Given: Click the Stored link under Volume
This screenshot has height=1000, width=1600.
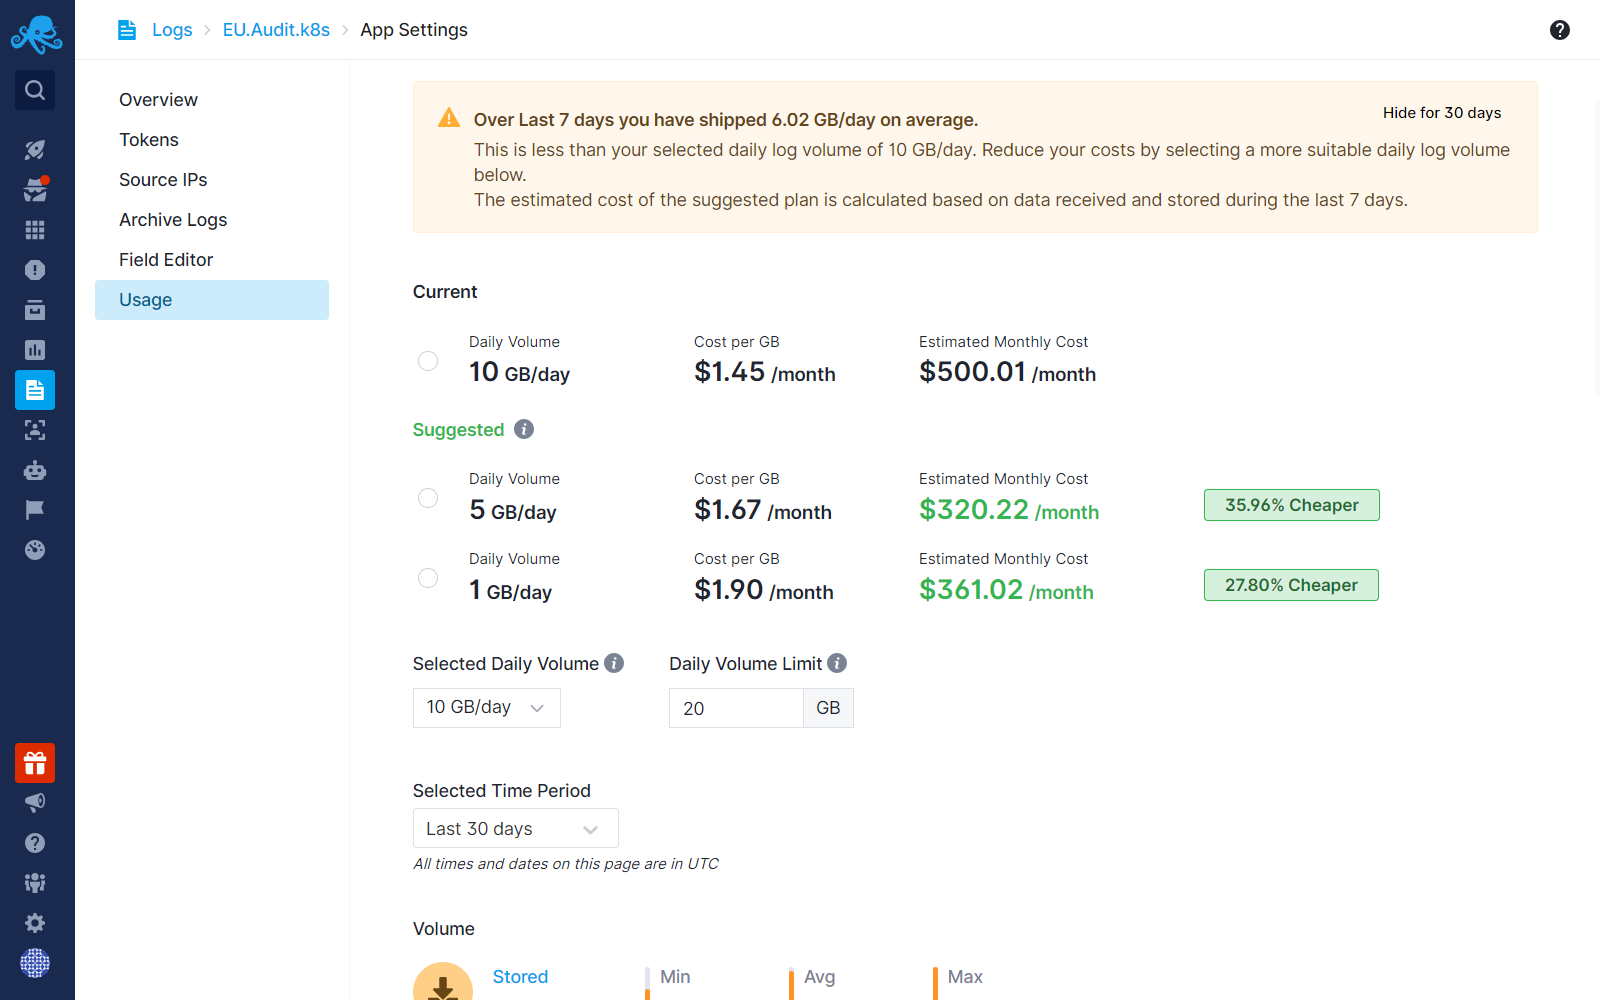Looking at the screenshot, I should 520,977.
